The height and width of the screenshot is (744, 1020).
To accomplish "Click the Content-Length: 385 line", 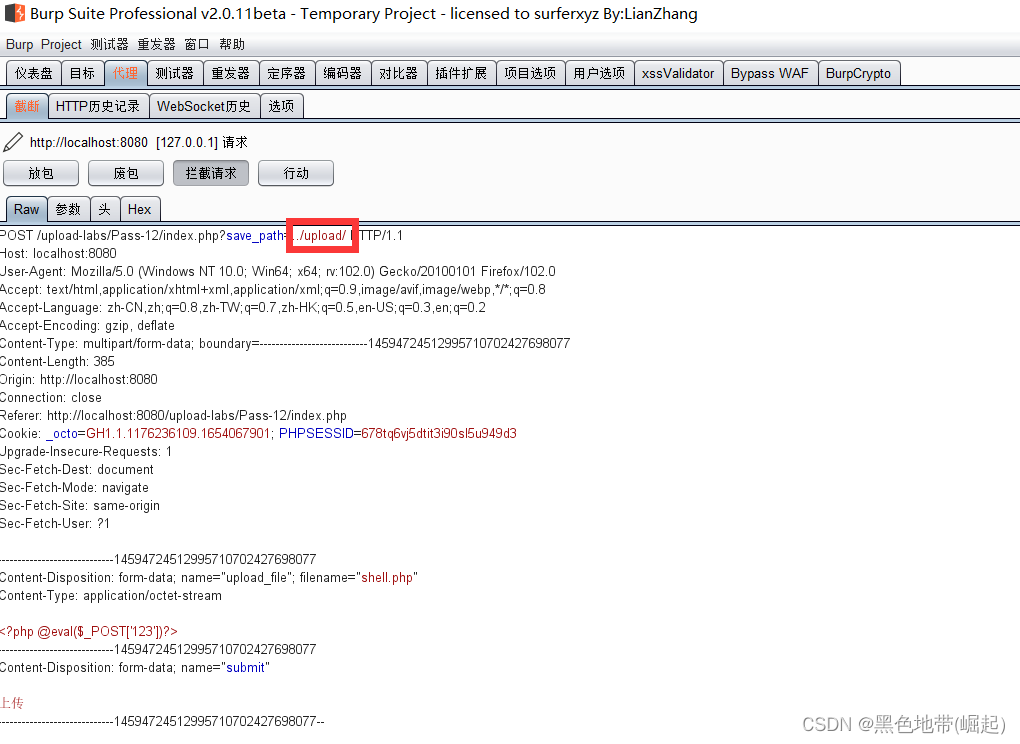I will tap(57, 362).
